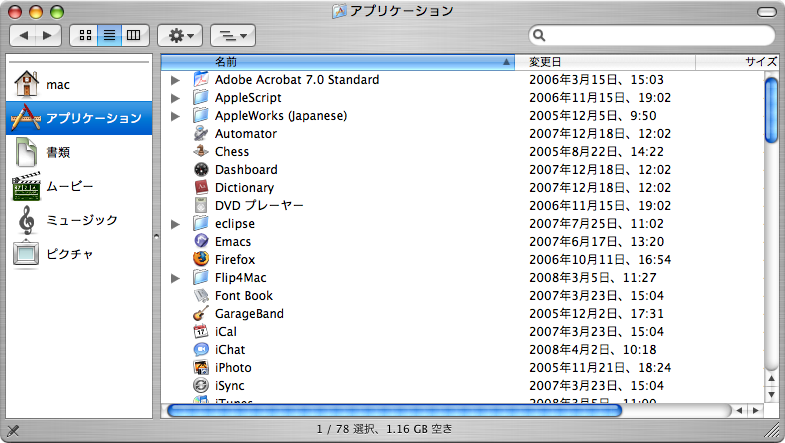Open ミュージック music folder in sidebar
Screen dimensions: 785x443
(x=79, y=220)
